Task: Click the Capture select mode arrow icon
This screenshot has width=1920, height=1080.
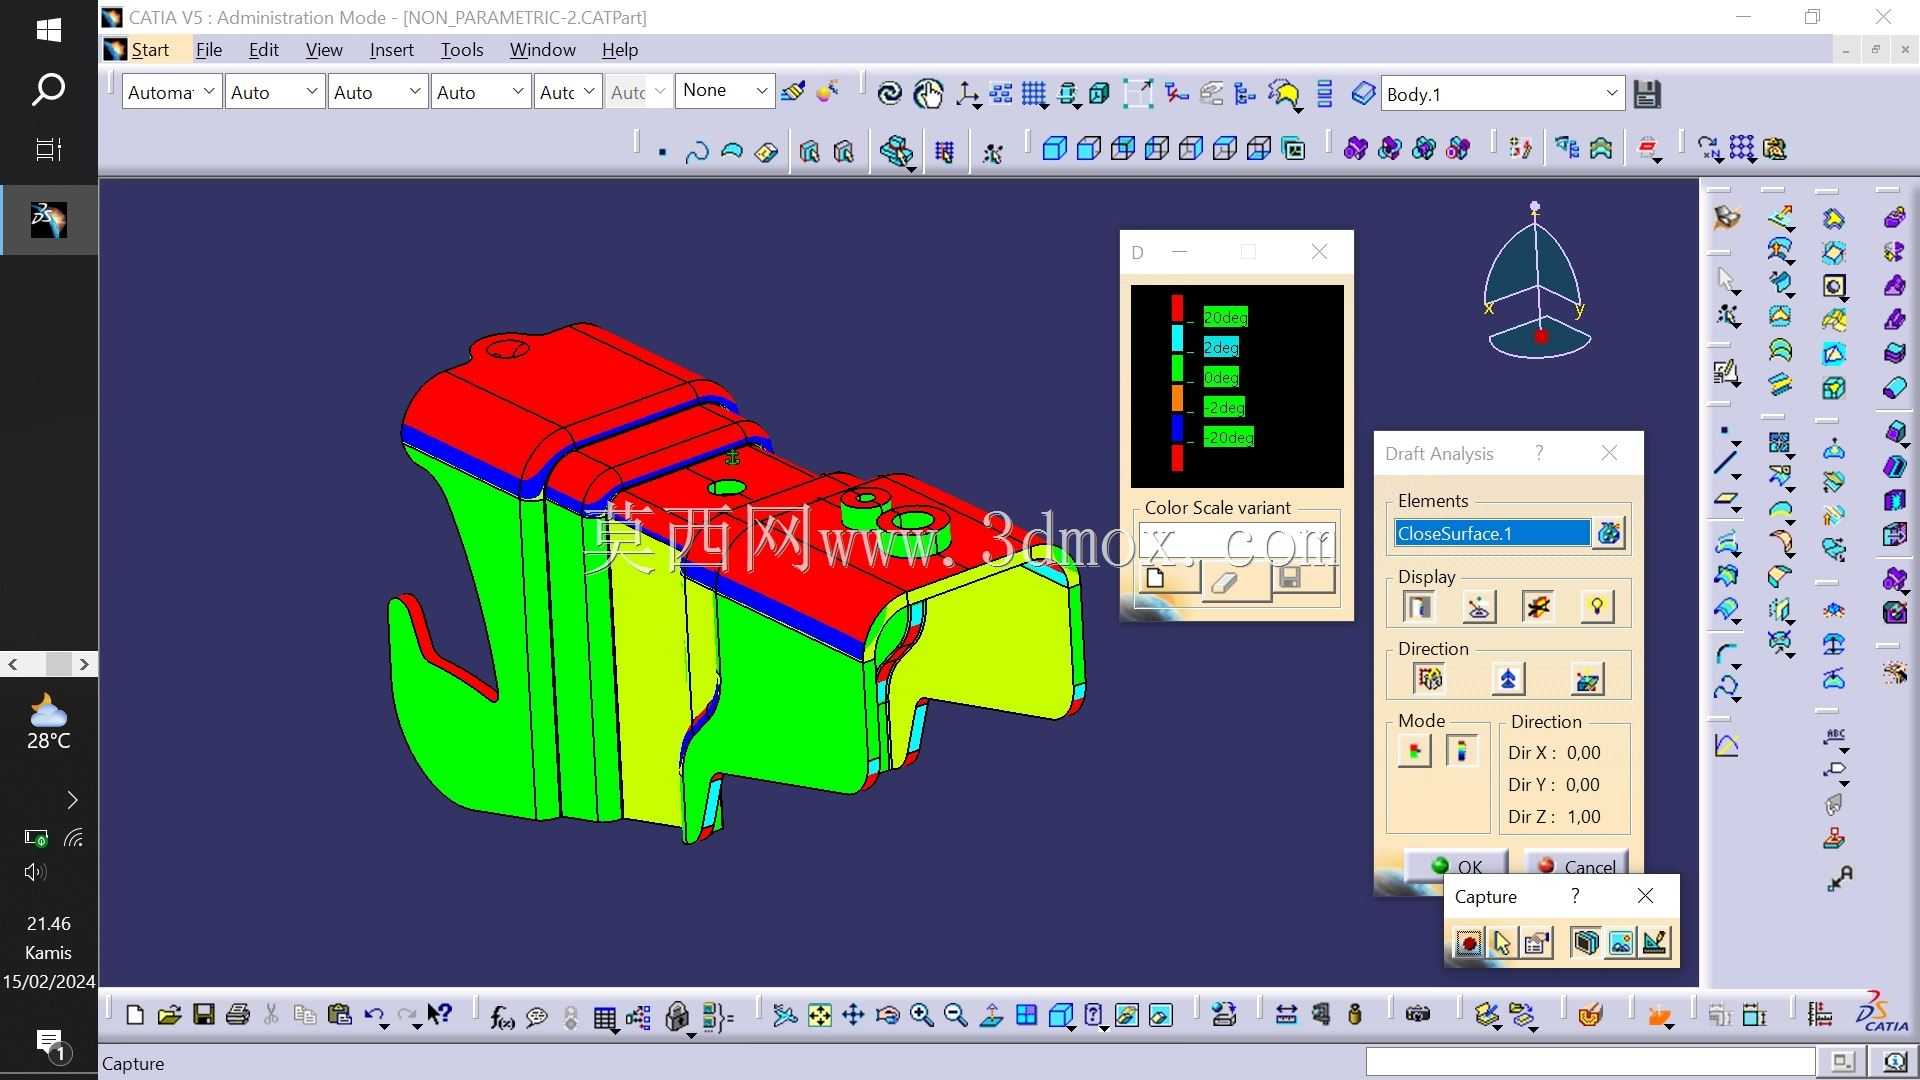Action: [1502, 943]
